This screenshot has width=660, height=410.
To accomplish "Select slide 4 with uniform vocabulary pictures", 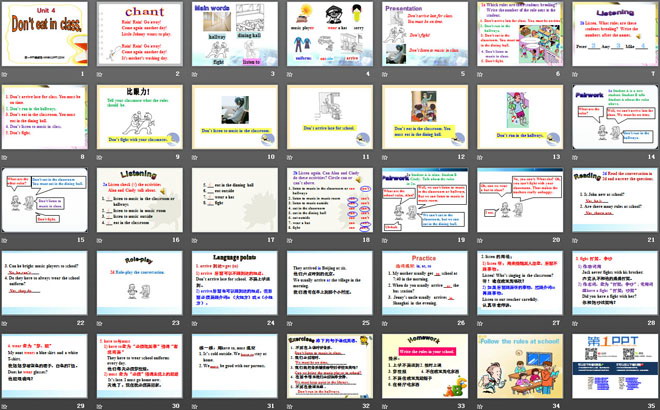I will click(x=330, y=34).
